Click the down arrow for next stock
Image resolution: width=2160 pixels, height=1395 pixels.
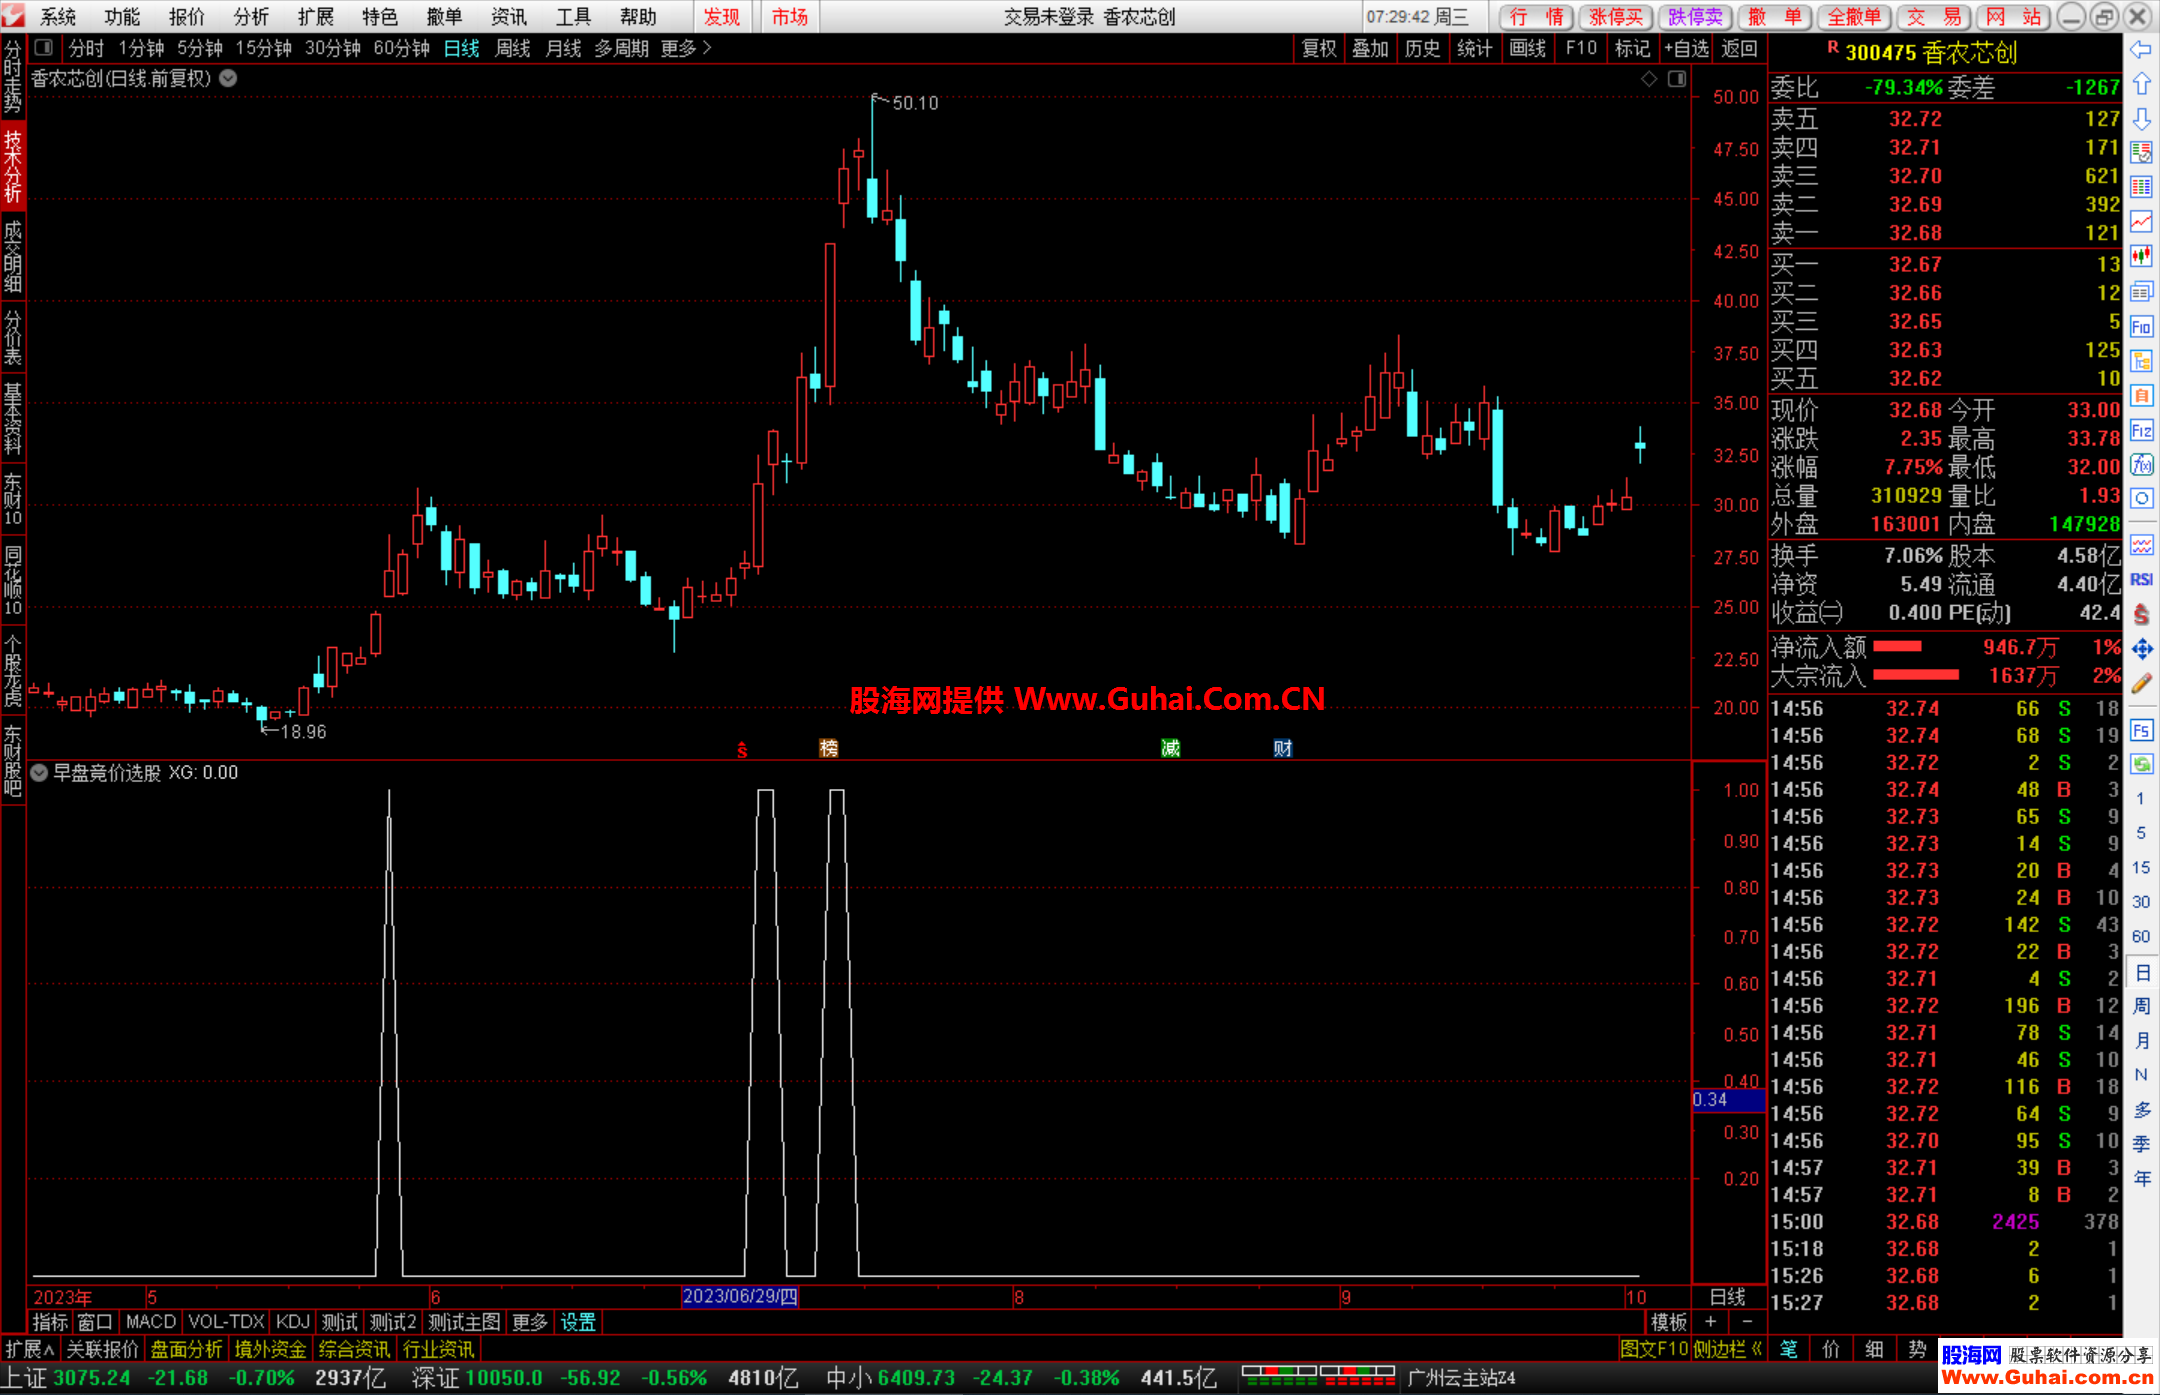pos(2141,119)
